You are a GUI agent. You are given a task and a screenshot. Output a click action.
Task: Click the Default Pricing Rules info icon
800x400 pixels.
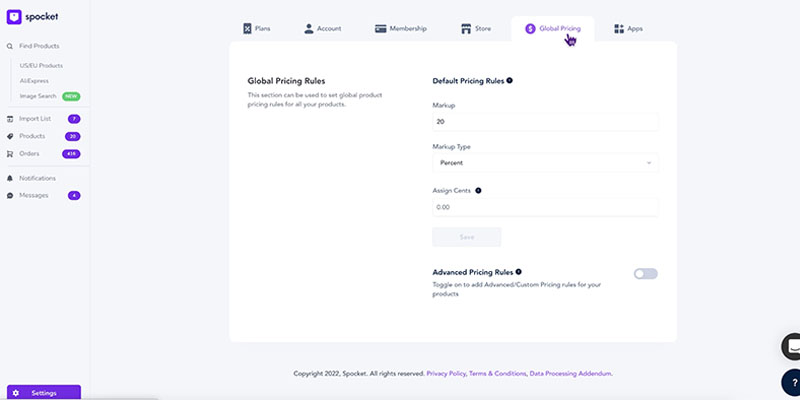click(510, 80)
